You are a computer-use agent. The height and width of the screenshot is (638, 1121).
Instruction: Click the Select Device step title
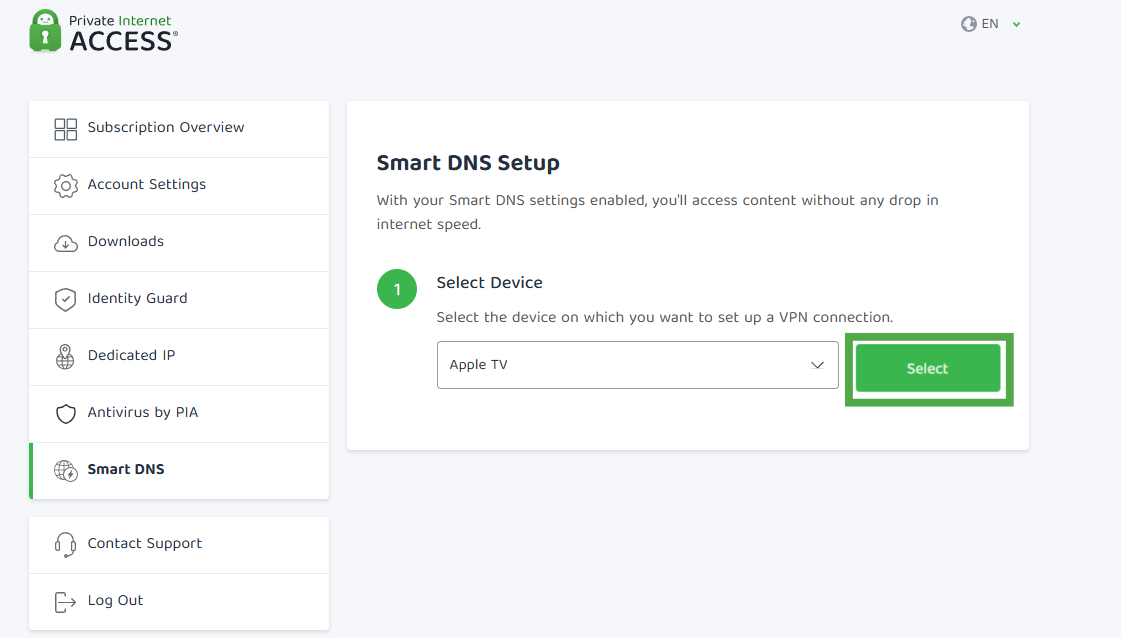pyautogui.click(x=490, y=283)
